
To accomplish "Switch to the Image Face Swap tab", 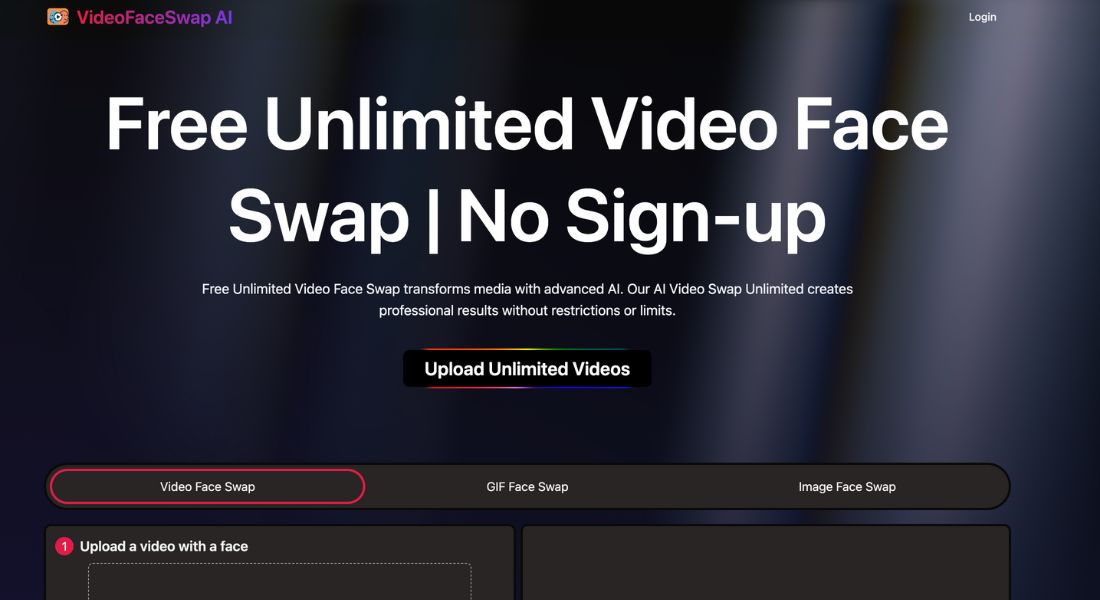I will (847, 486).
